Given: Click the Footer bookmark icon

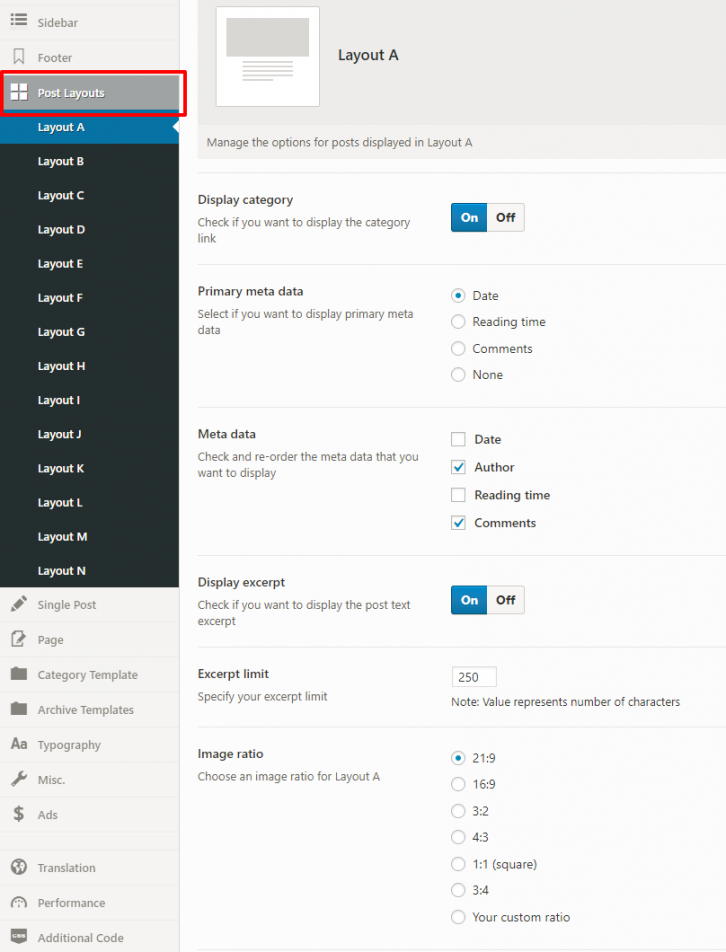Looking at the screenshot, I should [19, 57].
